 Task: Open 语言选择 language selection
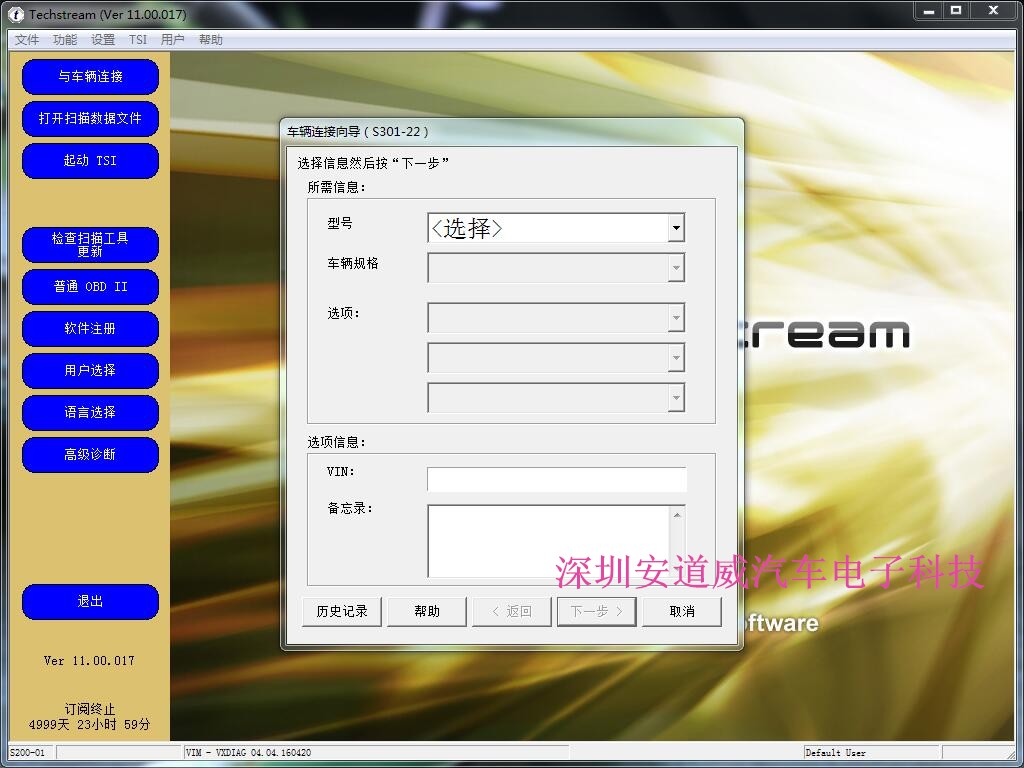90,412
